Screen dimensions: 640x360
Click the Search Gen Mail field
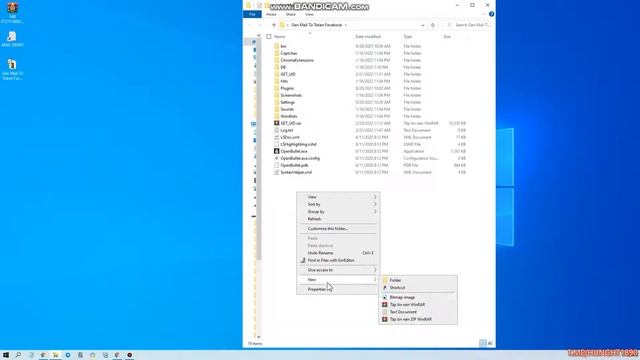coord(468,25)
